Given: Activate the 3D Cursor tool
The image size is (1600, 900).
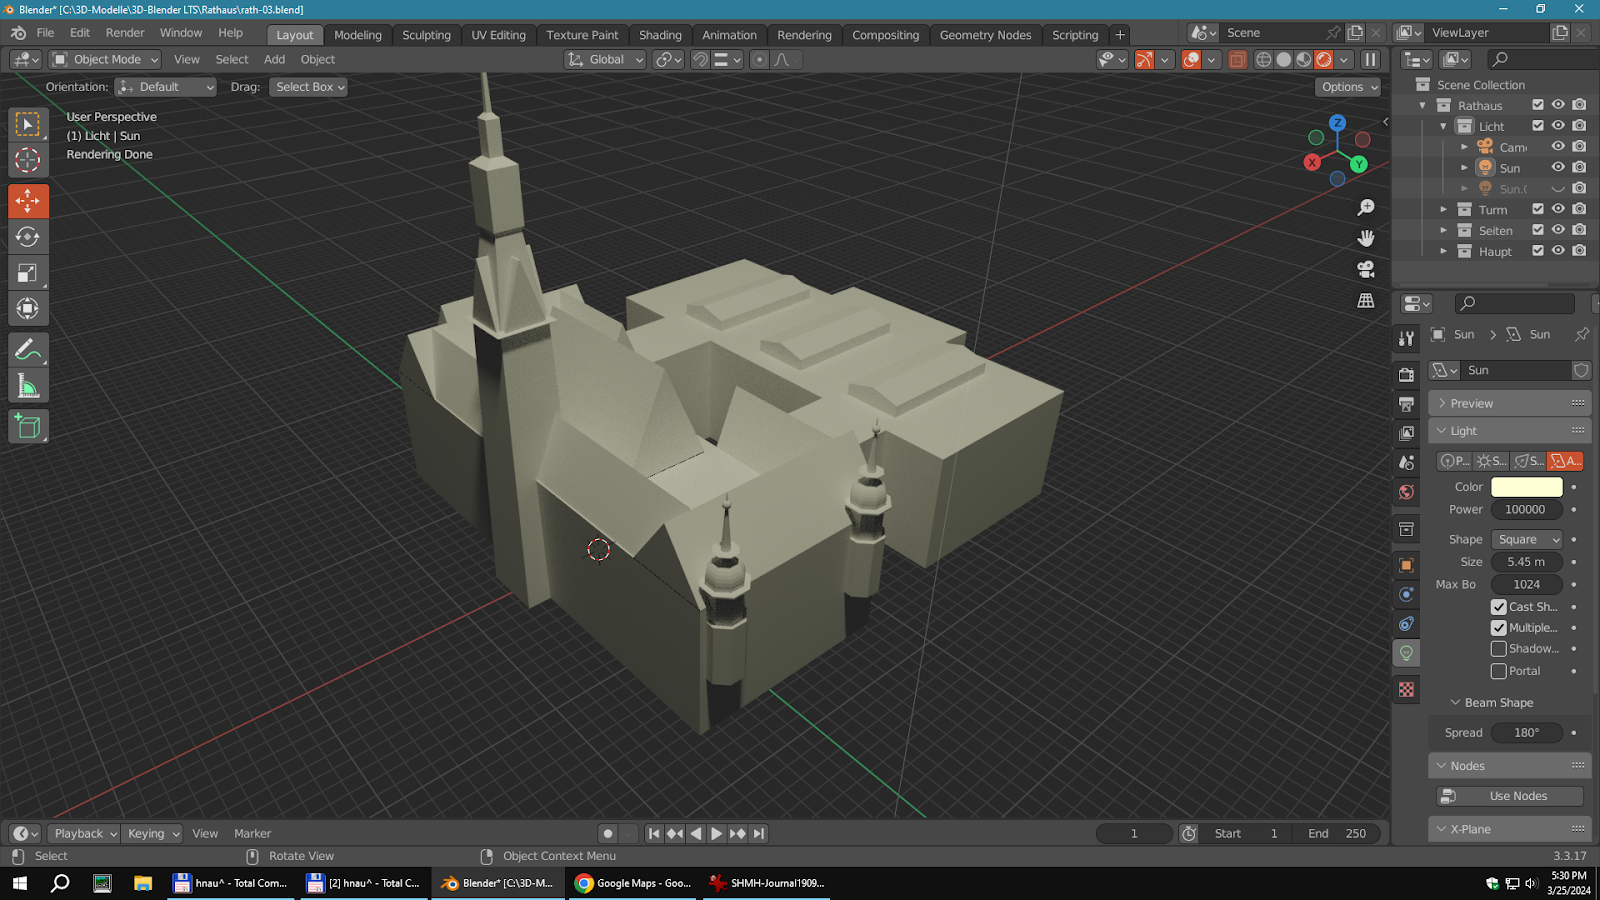Looking at the screenshot, I should (x=28, y=160).
